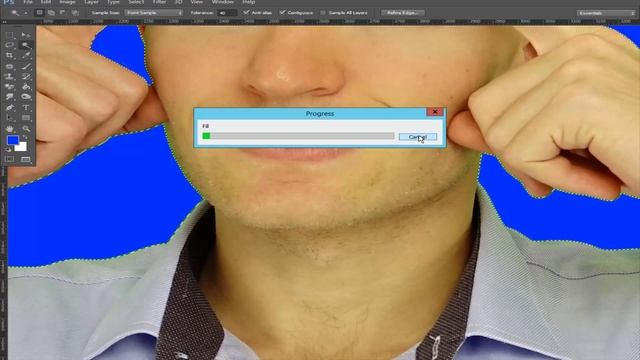Open the Window menu
The width and height of the screenshot is (640, 360).
click(222, 2)
